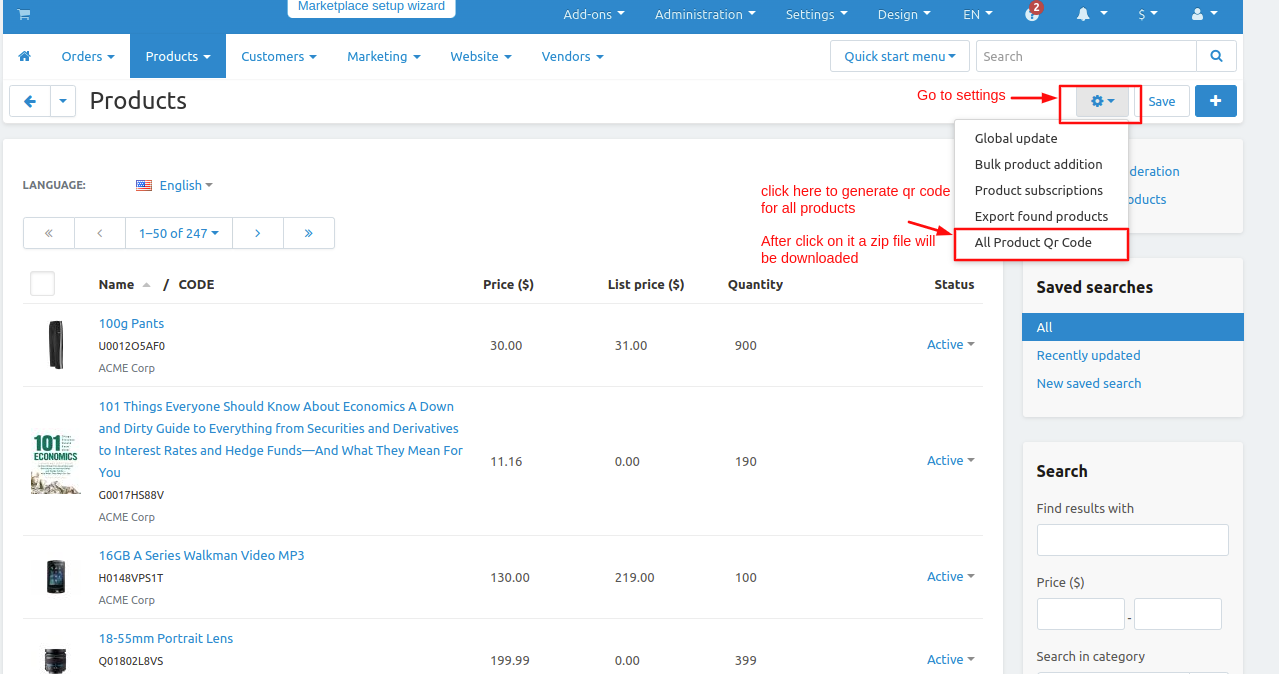Click the 101 Economics book thumbnail

click(55, 463)
